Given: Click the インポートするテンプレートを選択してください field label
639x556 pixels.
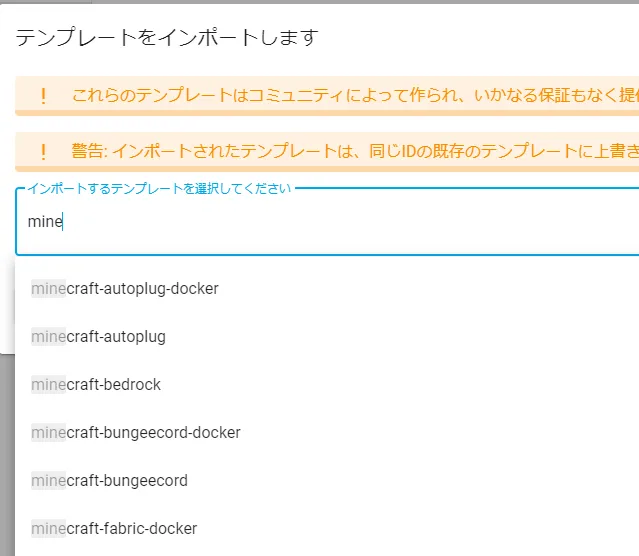Looking at the screenshot, I should (158, 188).
